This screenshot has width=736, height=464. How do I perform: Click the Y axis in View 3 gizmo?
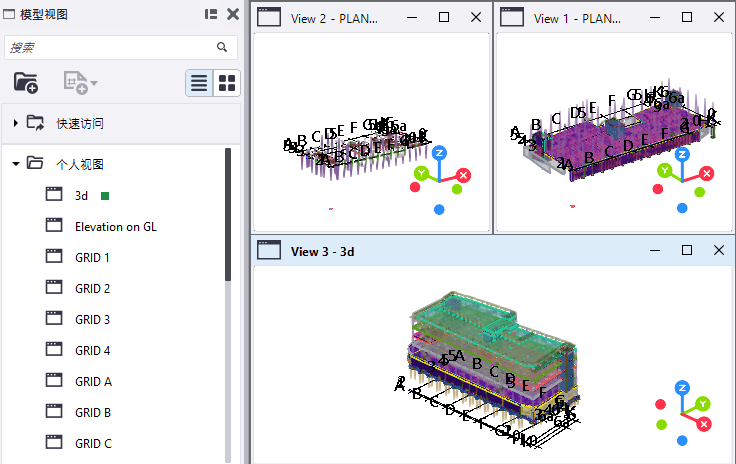(x=703, y=403)
